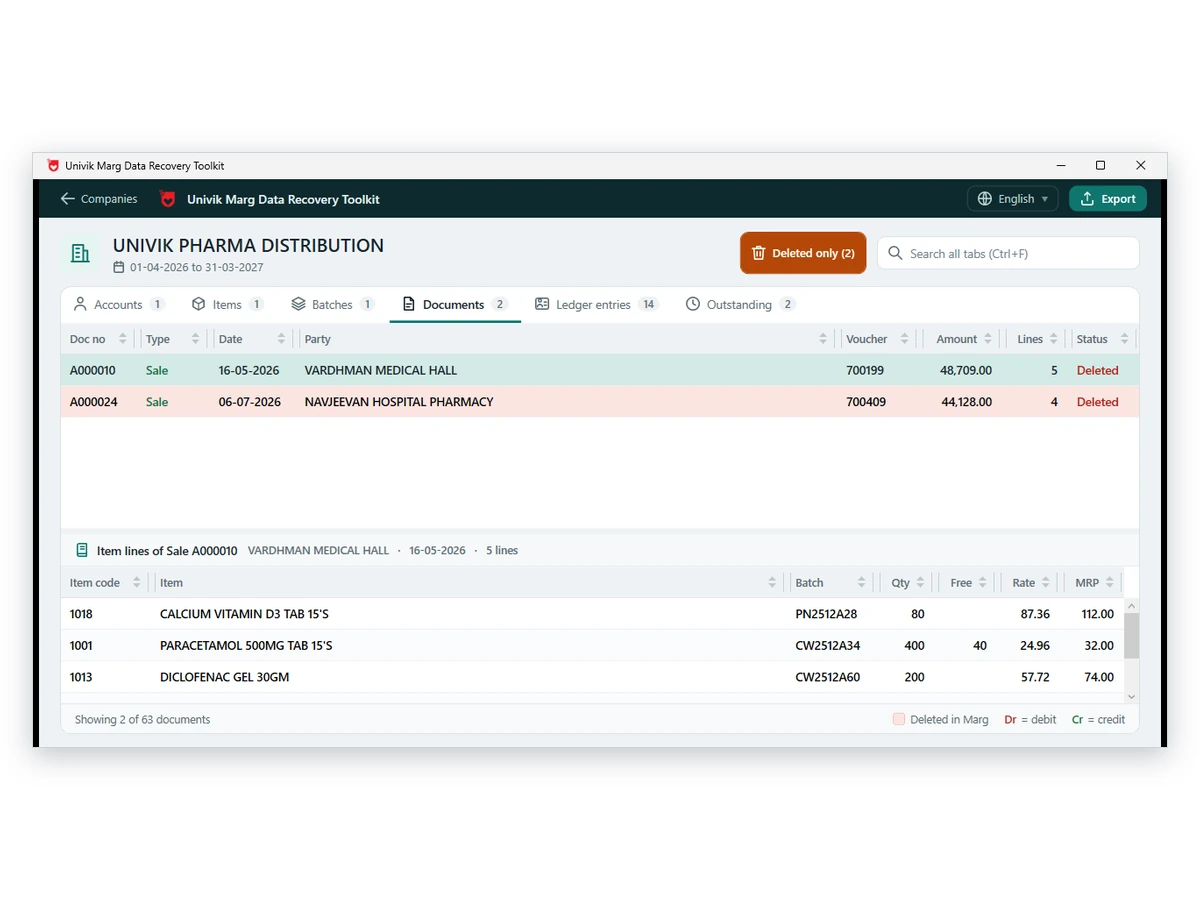Click the magnifier icon in search box
Screen dimensions: 1200x900
[895, 253]
